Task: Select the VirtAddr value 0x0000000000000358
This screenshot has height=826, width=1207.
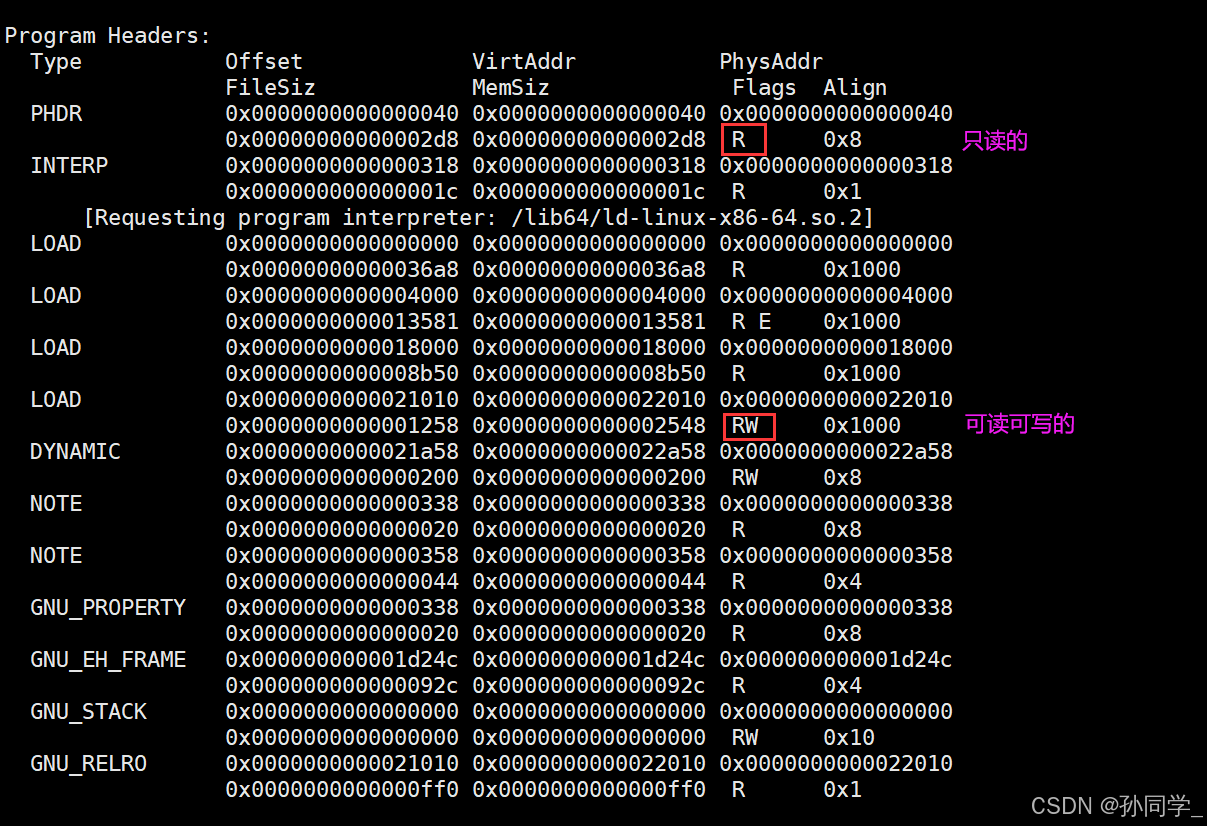Action: 589,556
